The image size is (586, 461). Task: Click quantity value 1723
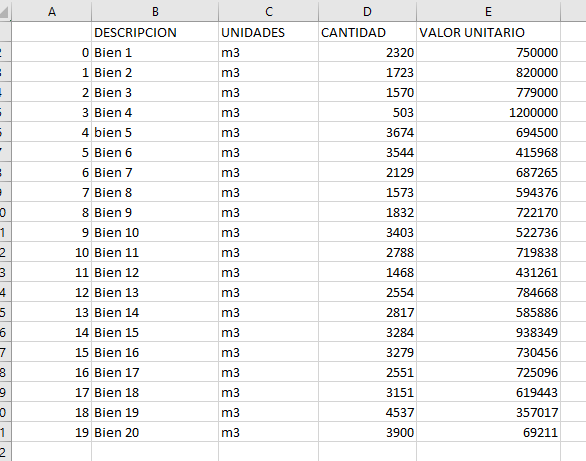[367, 72]
